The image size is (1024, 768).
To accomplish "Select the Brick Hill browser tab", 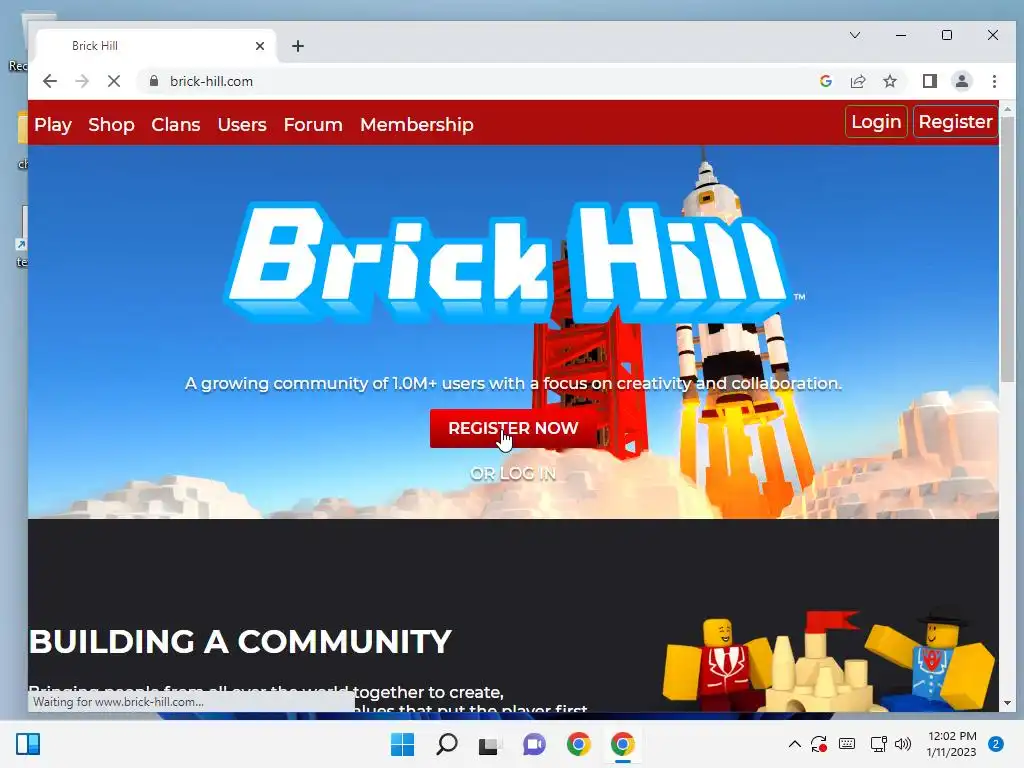I will pos(157,46).
